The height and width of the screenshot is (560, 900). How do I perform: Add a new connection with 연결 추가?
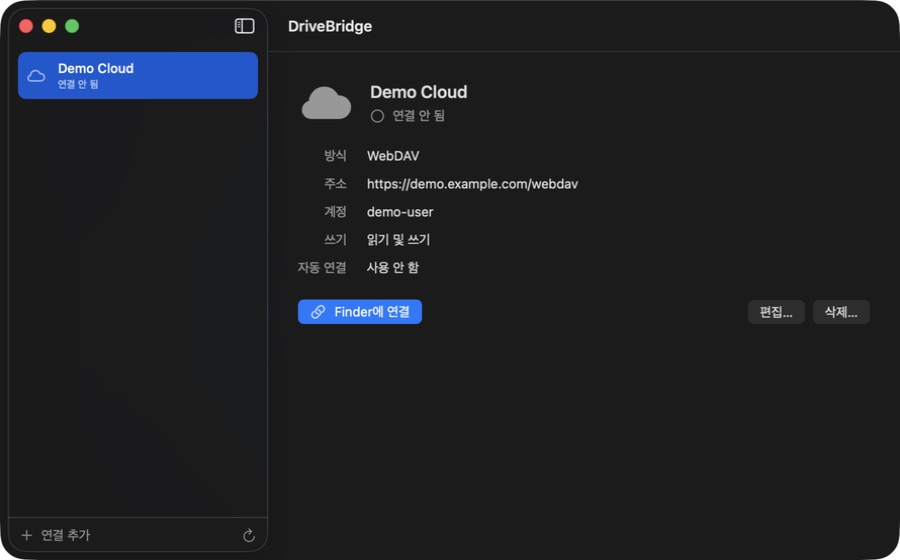pyautogui.click(x=56, y=535)
